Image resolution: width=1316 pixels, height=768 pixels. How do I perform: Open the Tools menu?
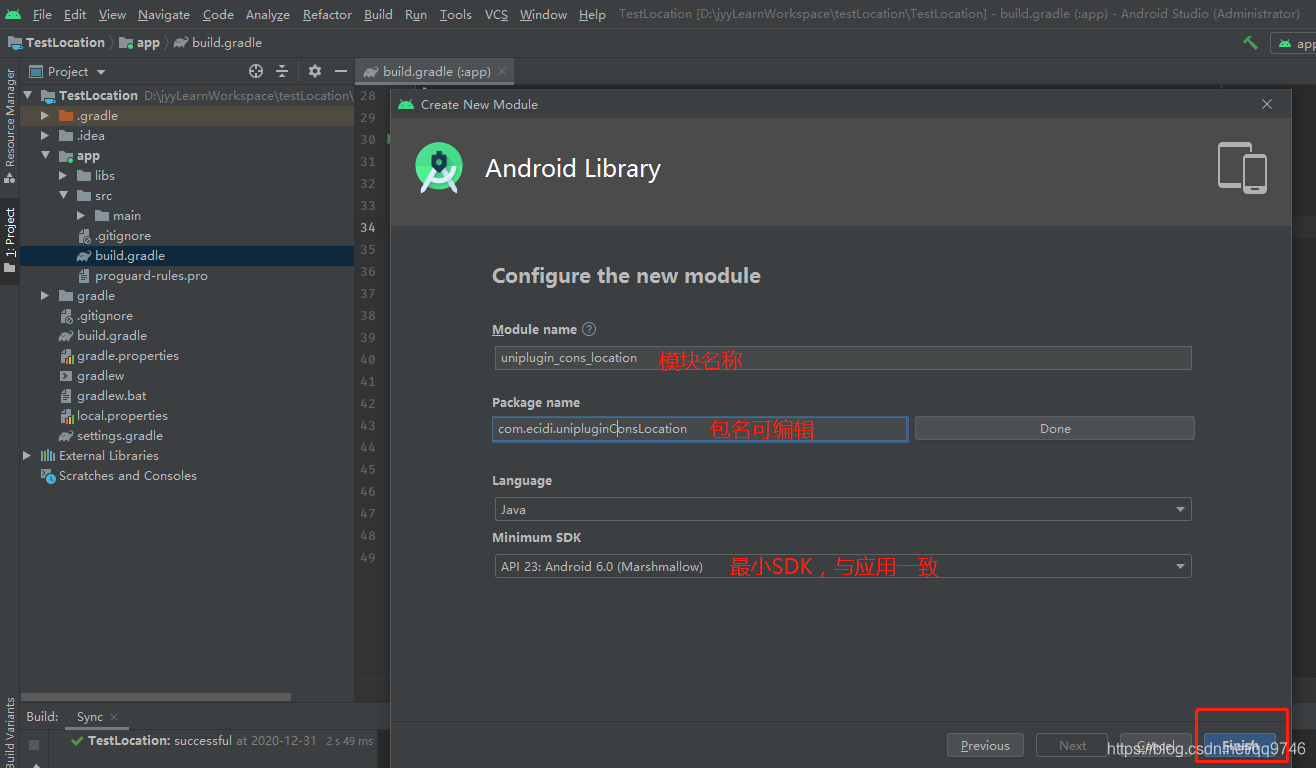click(x=456, y=14)
